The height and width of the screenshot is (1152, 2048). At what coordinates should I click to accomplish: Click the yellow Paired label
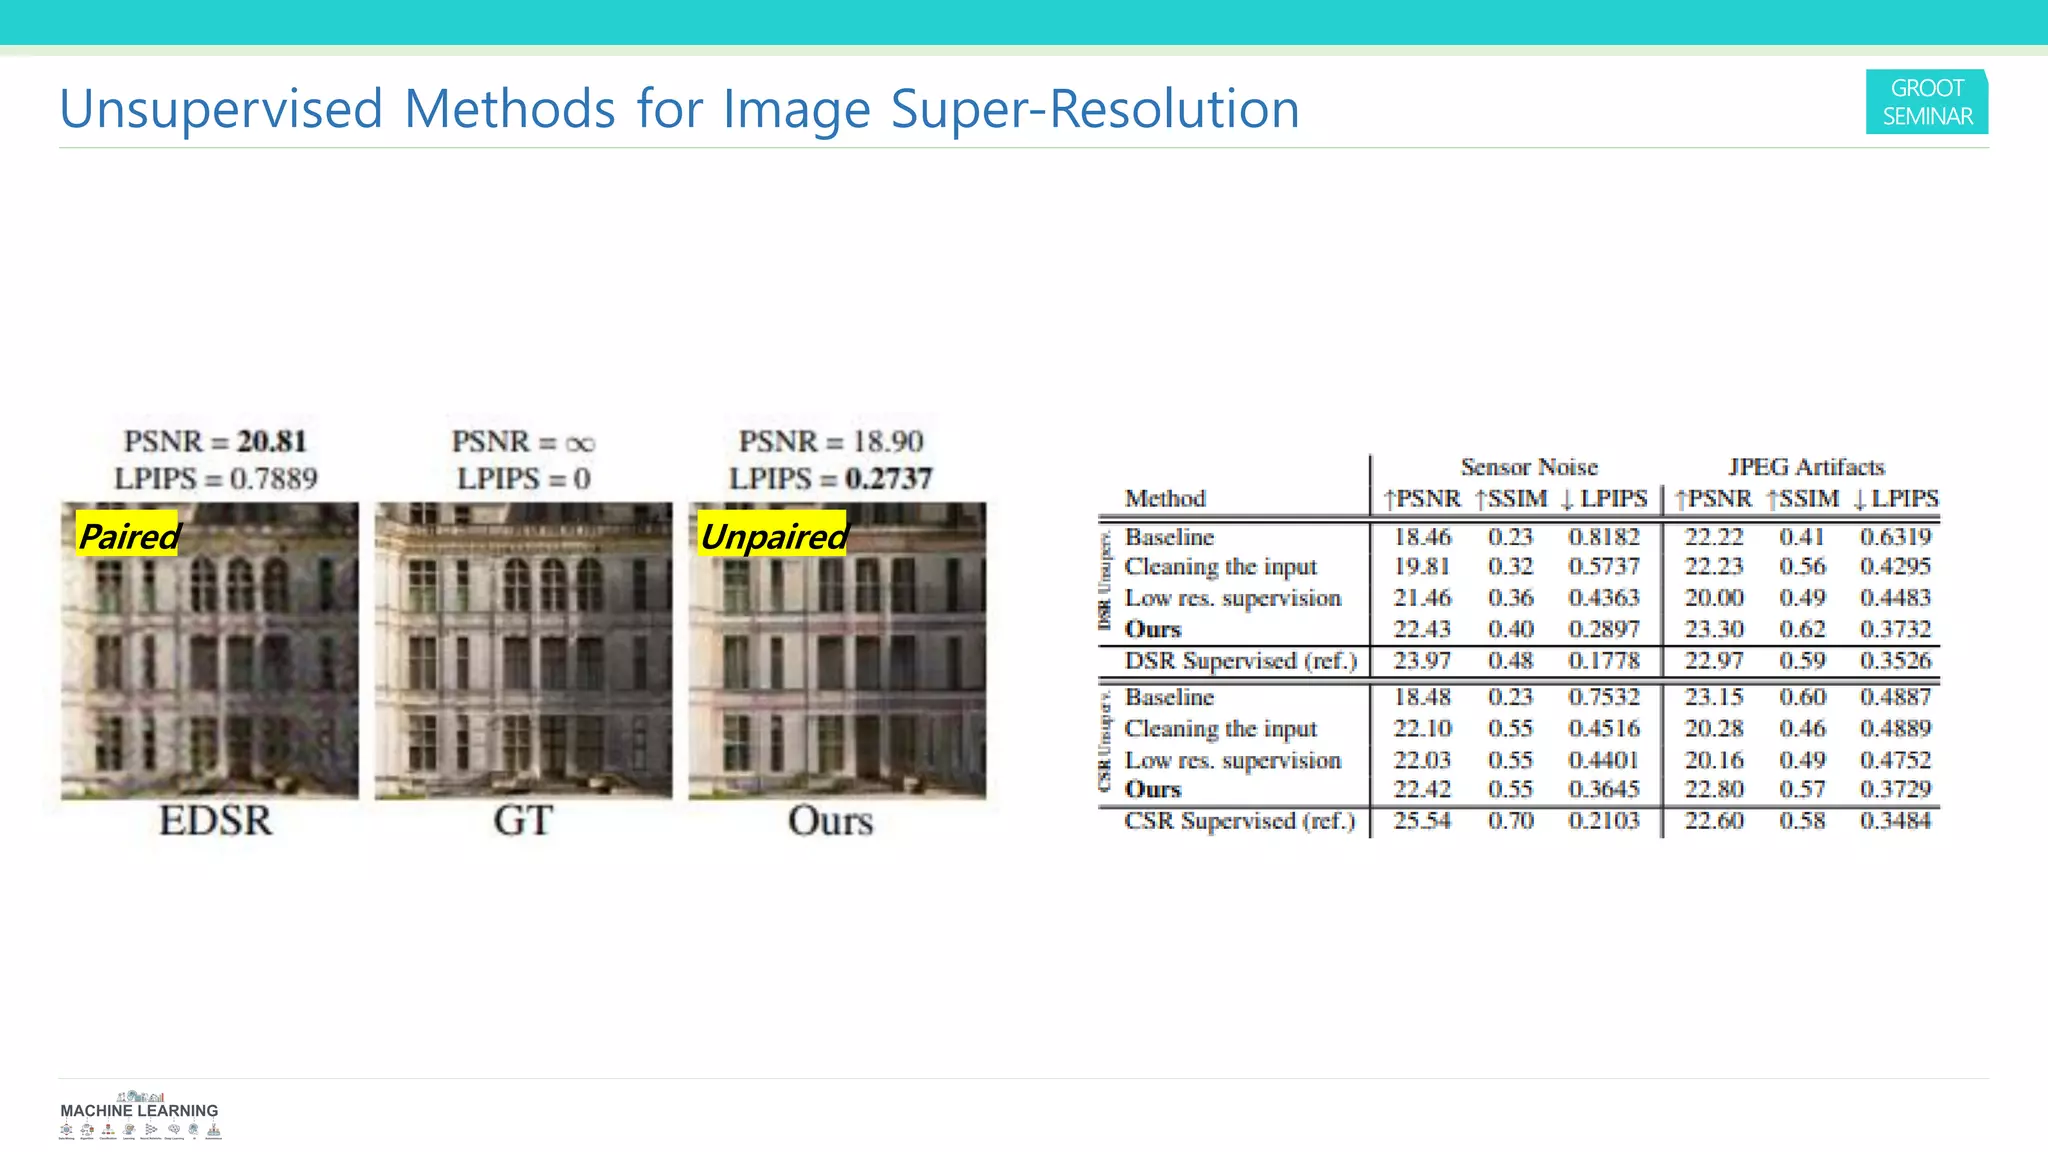(128, 536)
